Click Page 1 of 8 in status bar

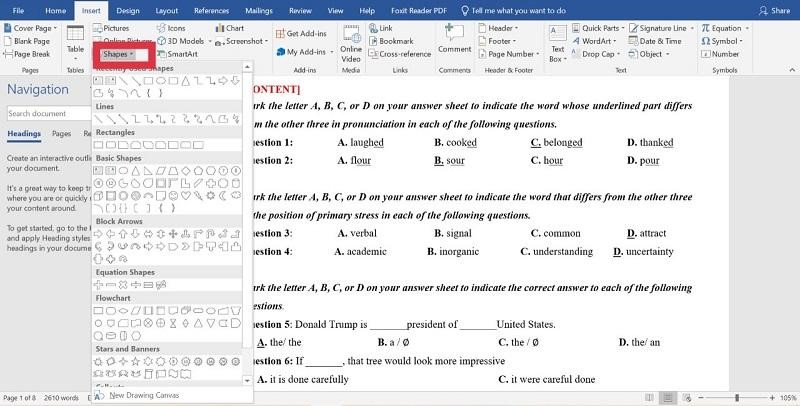click(x=19, y=398)
